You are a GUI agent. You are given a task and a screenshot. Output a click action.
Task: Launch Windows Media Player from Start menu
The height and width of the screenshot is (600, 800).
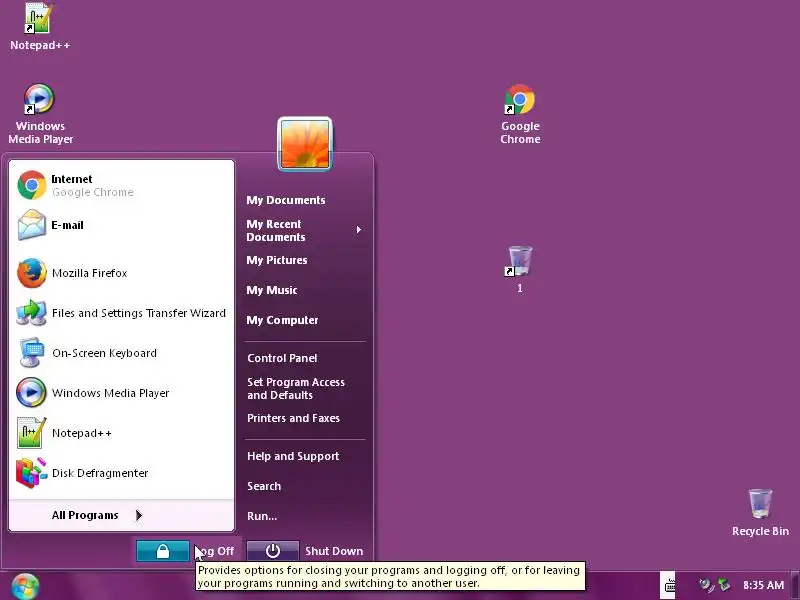click(121, 393)
